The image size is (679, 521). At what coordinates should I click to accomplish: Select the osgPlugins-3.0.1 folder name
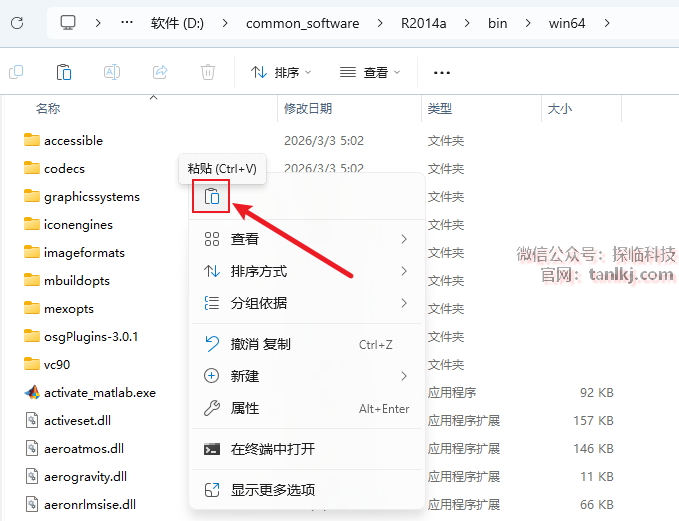(91, 337)
